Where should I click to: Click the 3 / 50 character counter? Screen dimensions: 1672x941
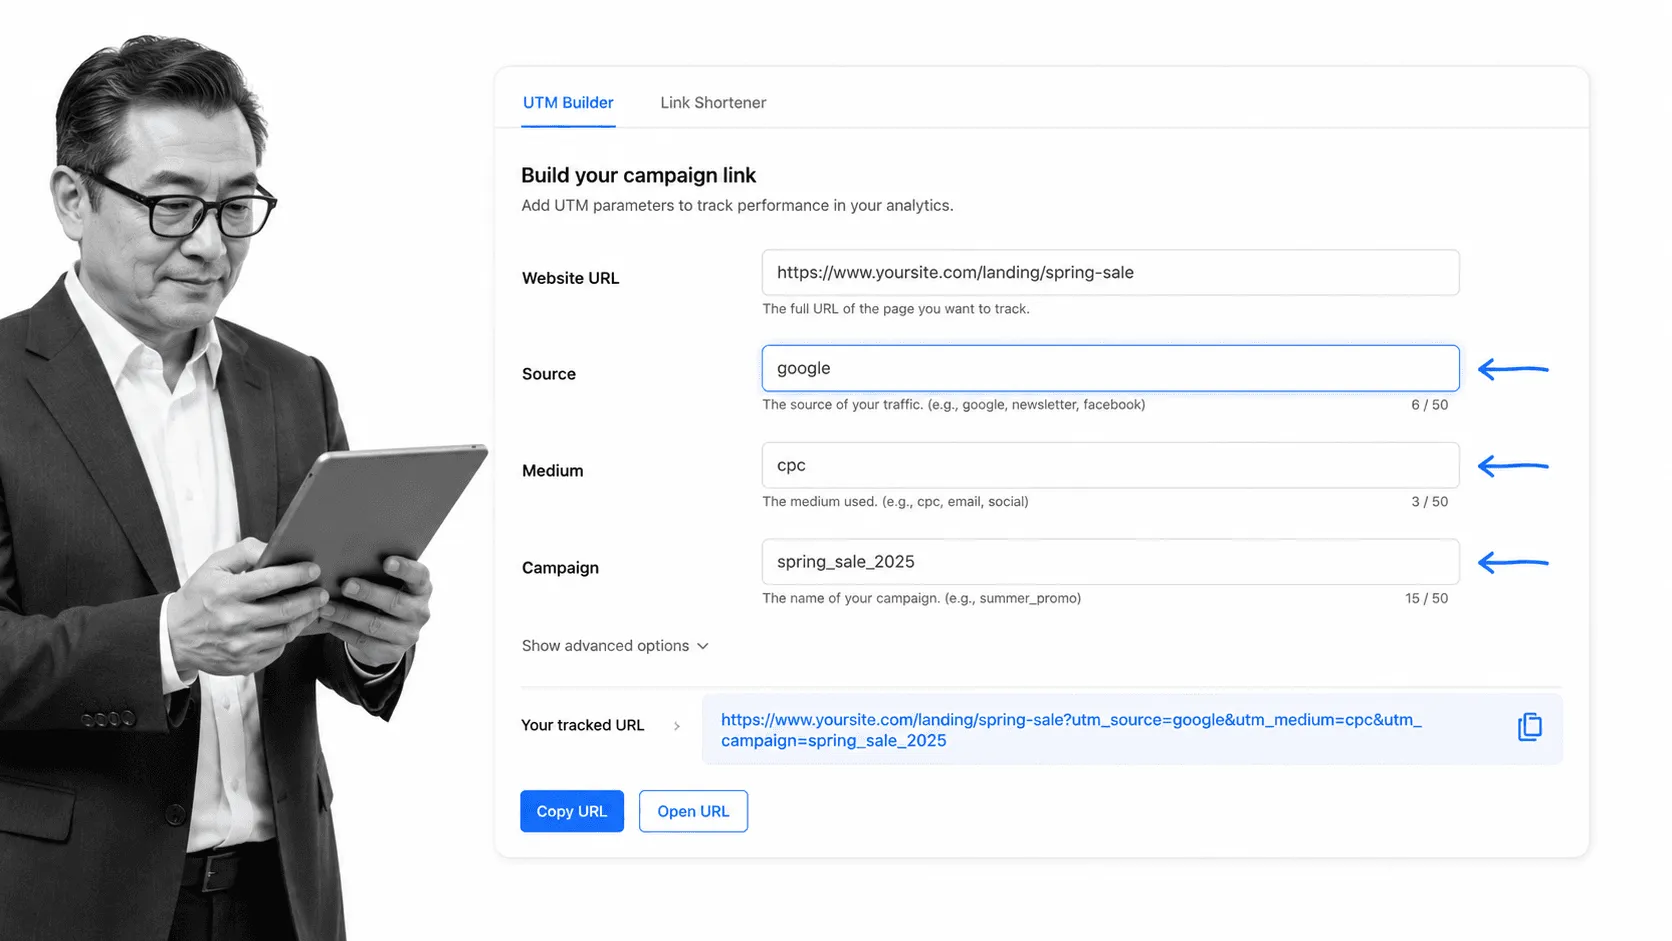point(1429,502)
